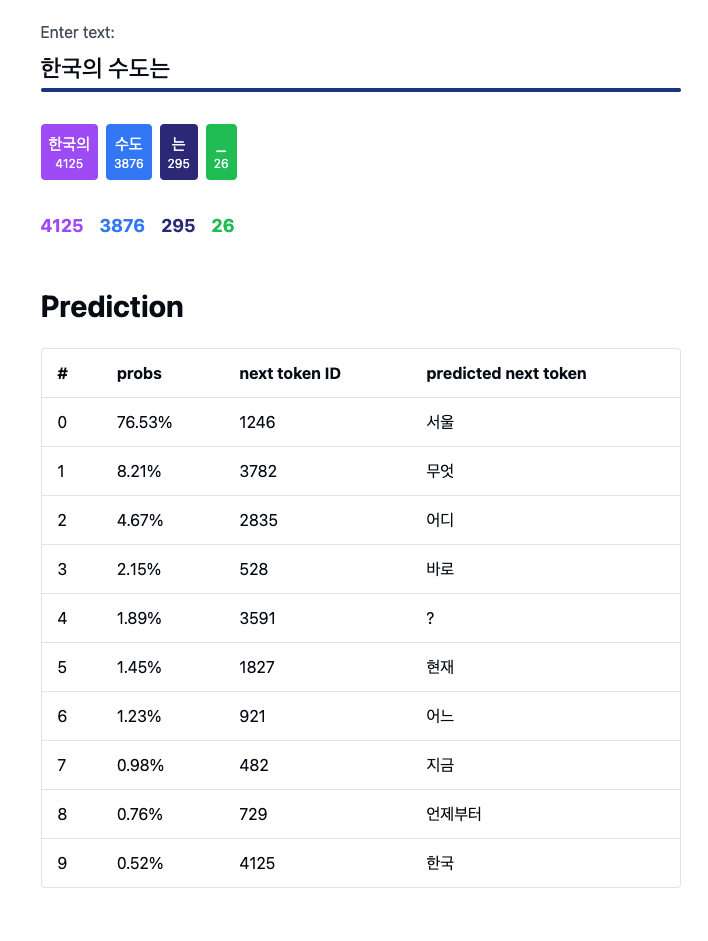Click the Prediction heading
The width and height of the screenshot is (708, 941).
click(112, 307)
